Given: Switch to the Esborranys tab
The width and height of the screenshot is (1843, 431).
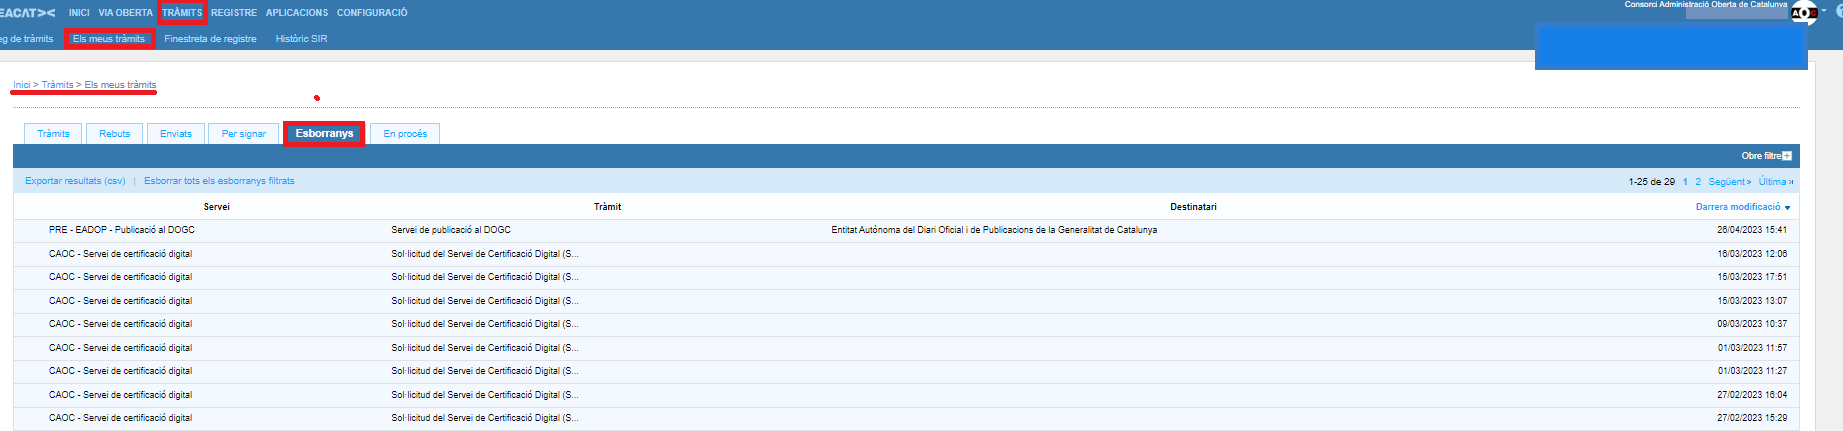Looking at the screenshot, I should [x=324, y=134].
